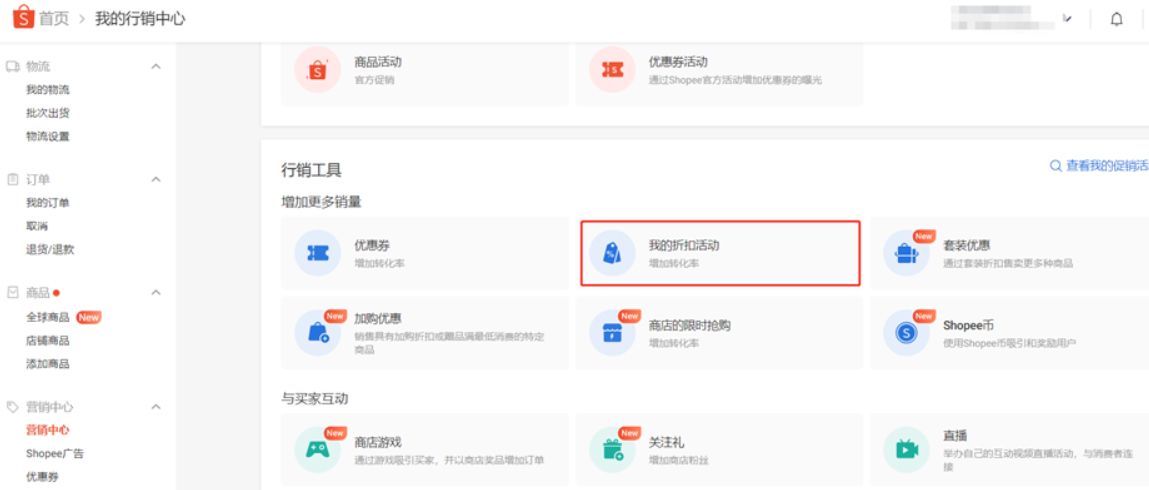Click the Shopee logo in header
Image resolution: width=1149 pixels, height=490 pixels.
click(x=22, y=19)
